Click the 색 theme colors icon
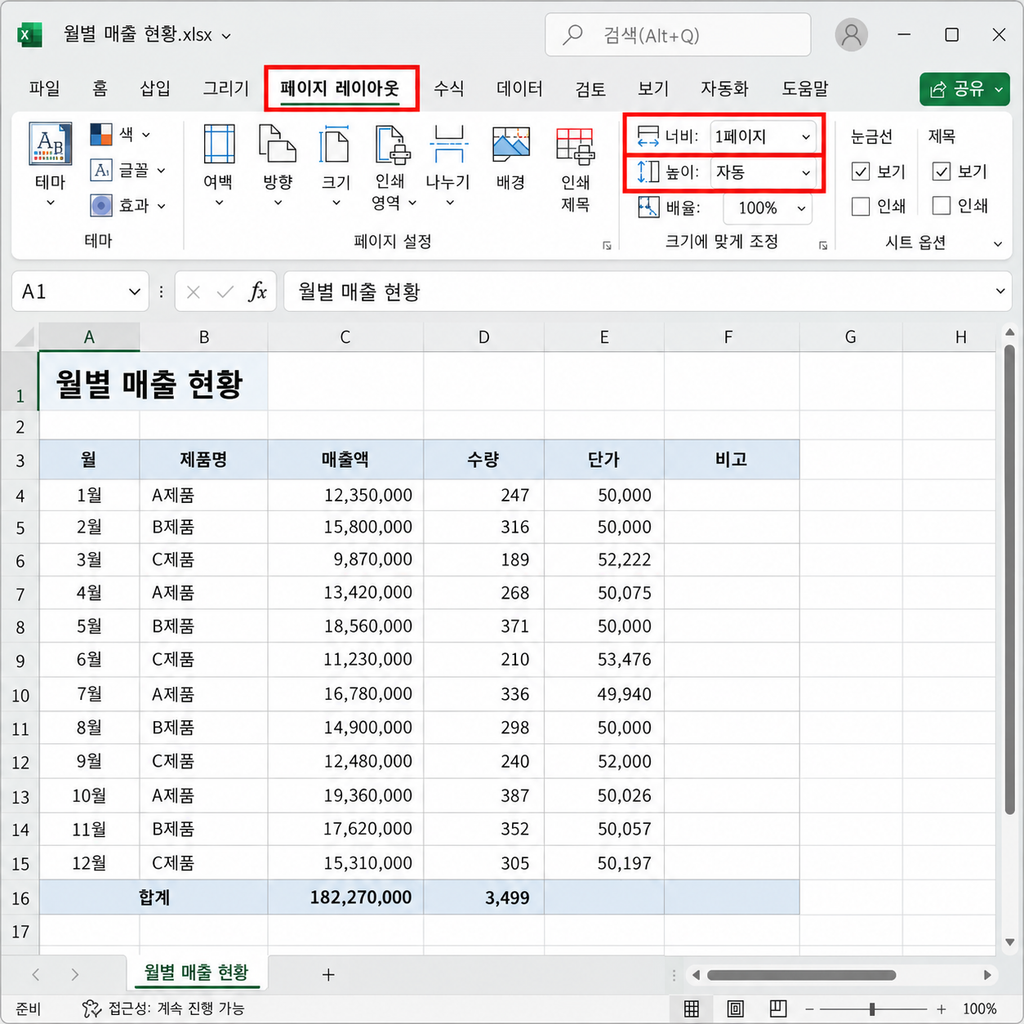Screen dimensions: 1024x1024 coord(101,135)
